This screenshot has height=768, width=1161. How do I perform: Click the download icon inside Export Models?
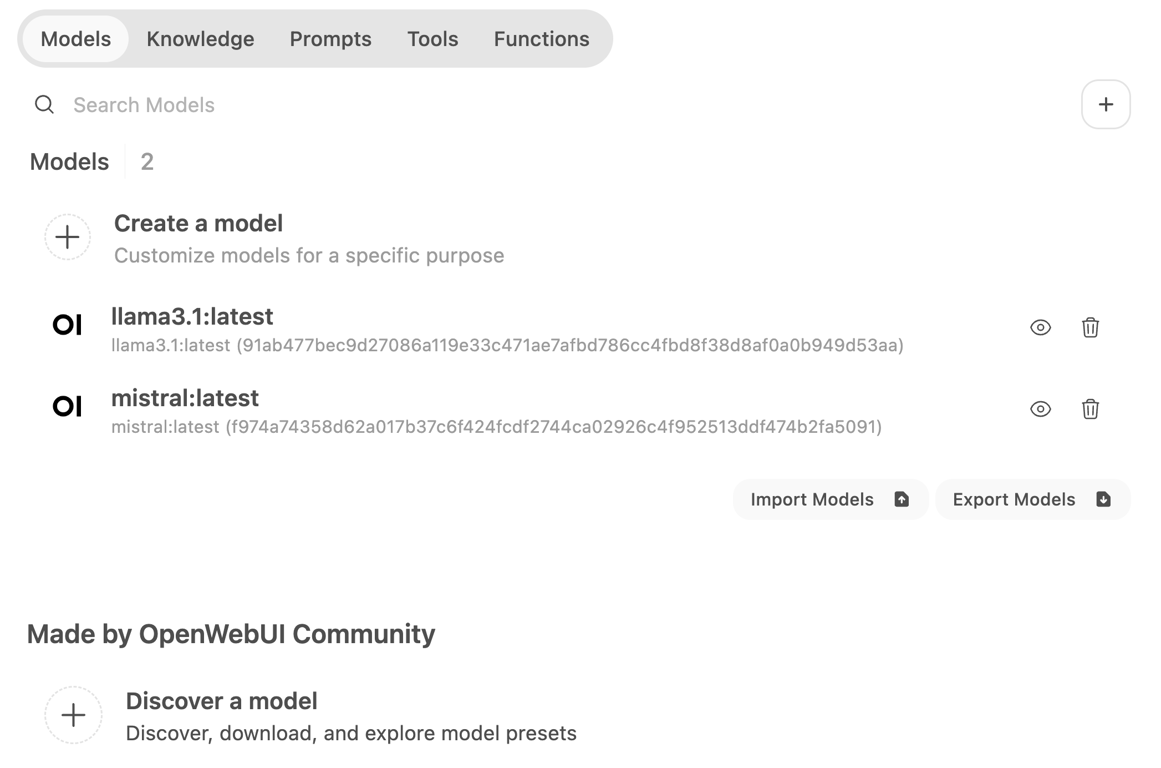pyautogui.click(x=1102, y=499)
